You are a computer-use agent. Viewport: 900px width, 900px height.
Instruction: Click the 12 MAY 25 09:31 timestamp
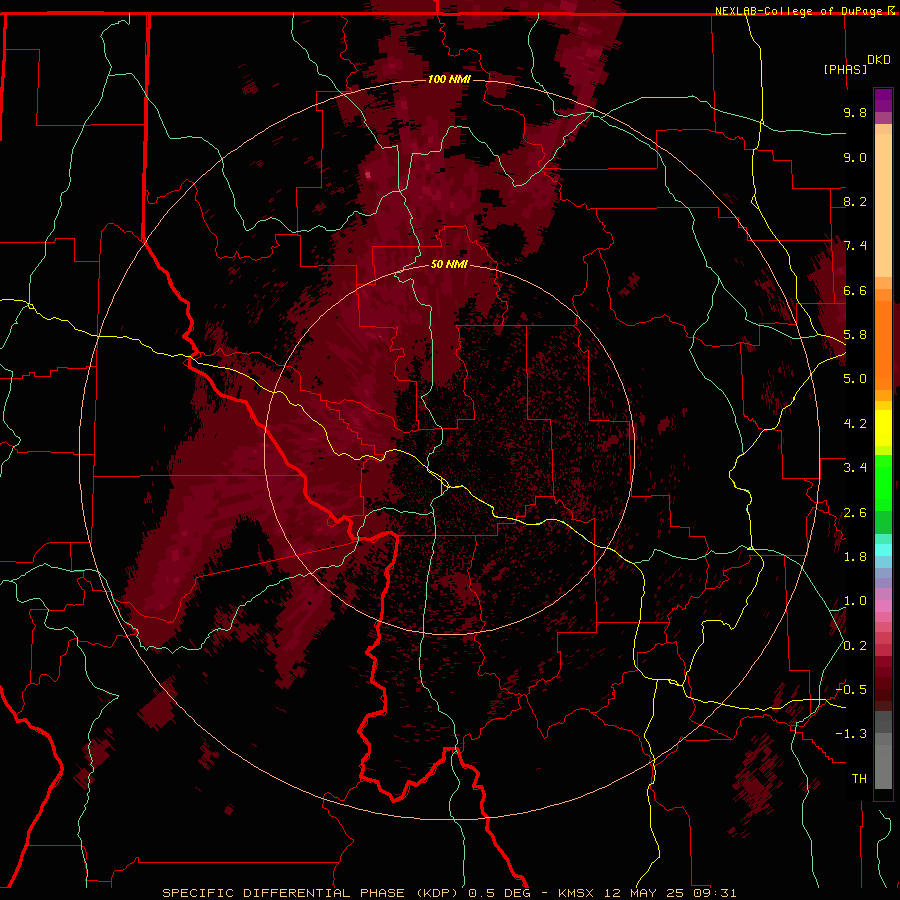670,893
